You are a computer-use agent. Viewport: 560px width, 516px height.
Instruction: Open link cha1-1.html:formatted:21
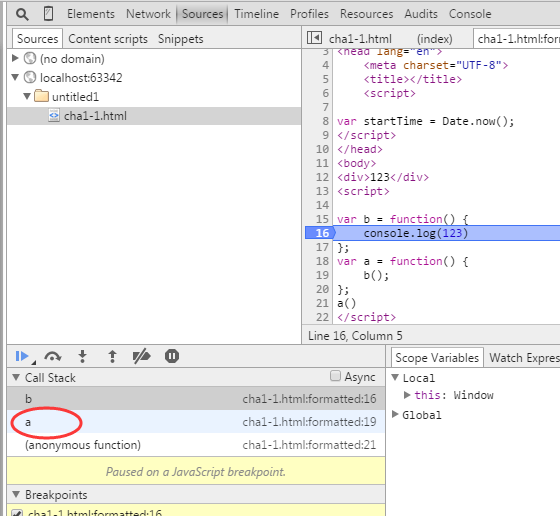click(309, 445)
